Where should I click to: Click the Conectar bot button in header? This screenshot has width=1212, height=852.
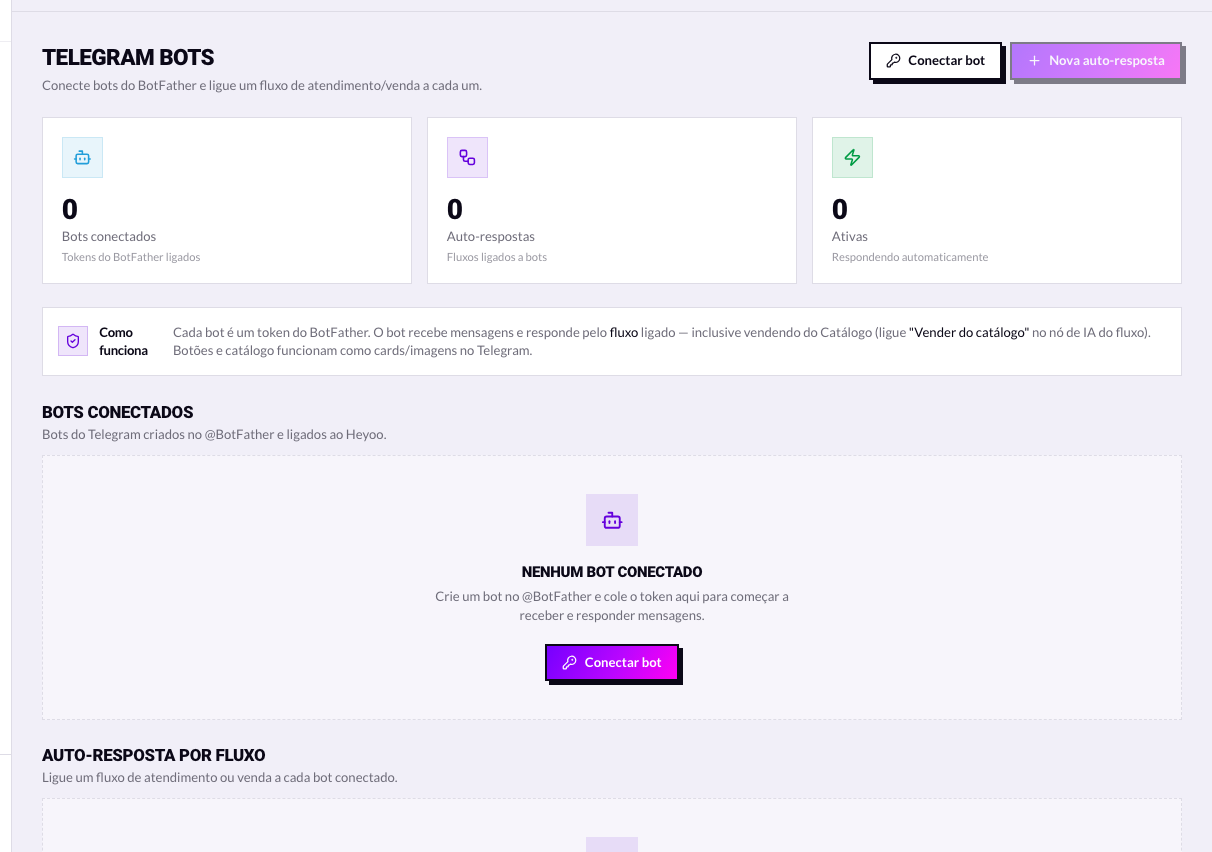(935, 61)
